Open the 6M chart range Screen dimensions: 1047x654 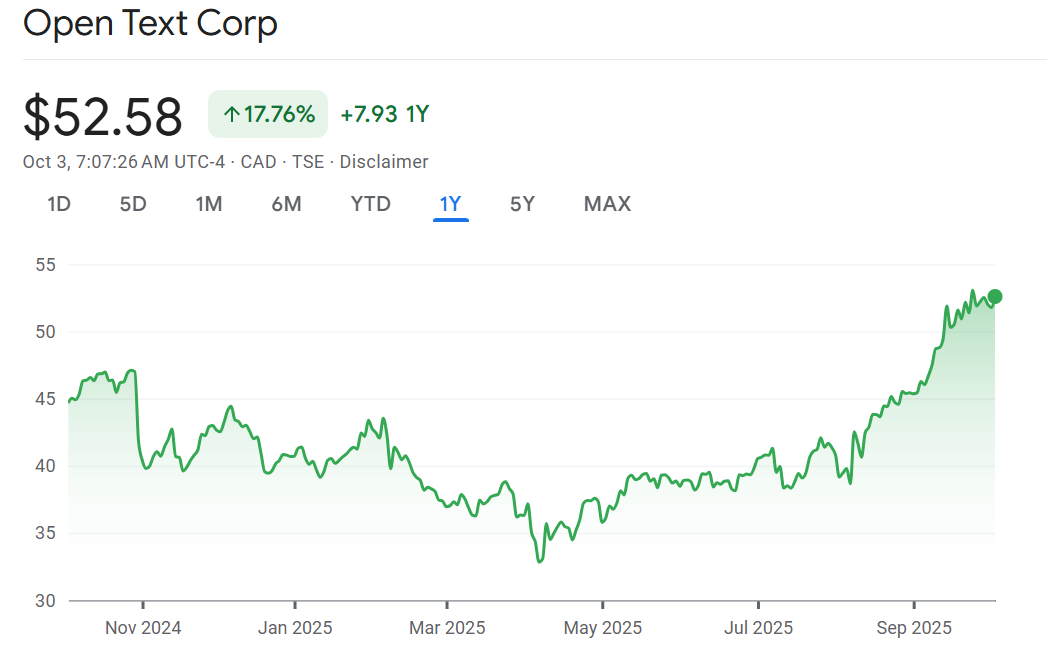(286, 204)
